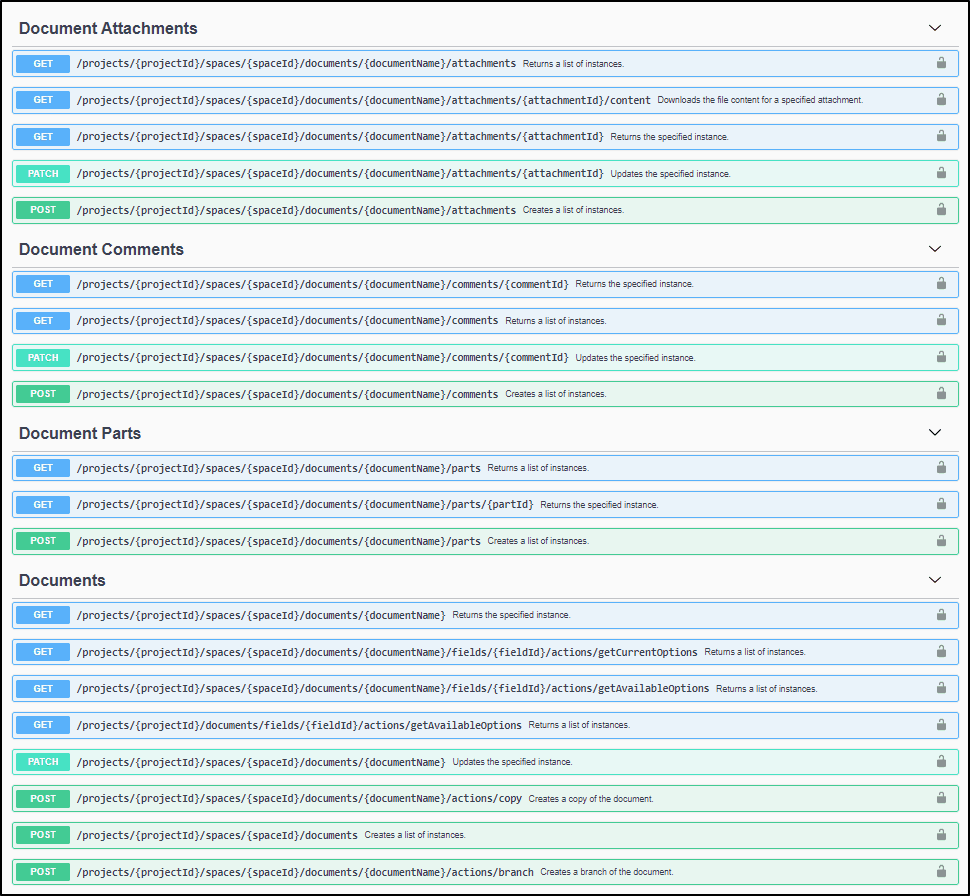The image size is (970, 896).
Task: Collapse the Document Attachments section chevron
Action: (935, 28)
